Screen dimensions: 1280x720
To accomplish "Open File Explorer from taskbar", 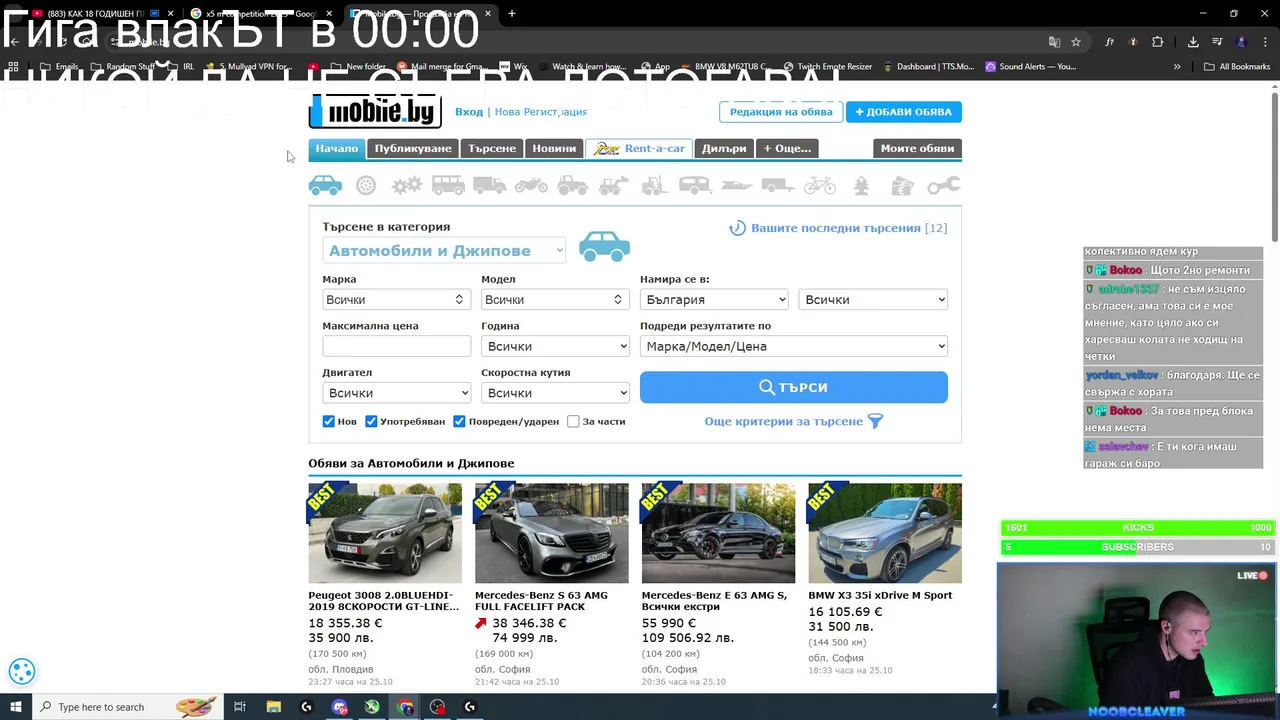I will pyautogui.click(x=273, y=707).
